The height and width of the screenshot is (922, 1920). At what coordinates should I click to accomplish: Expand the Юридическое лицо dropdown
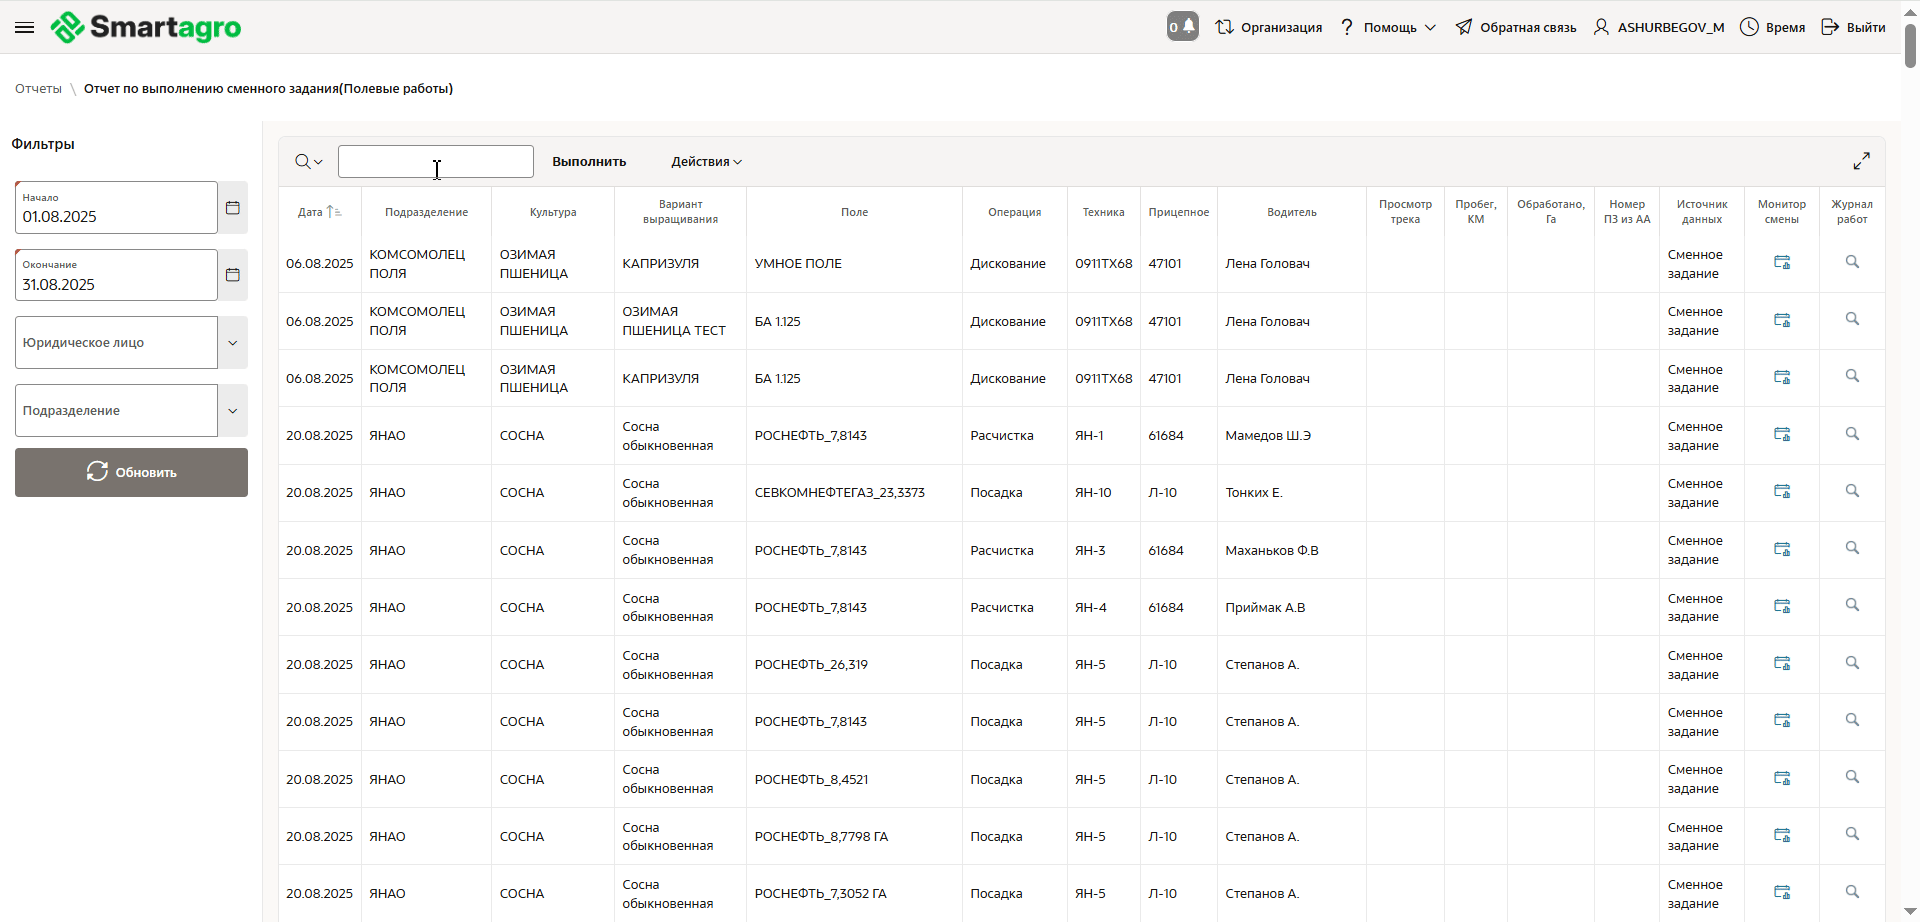click(233, 343)
